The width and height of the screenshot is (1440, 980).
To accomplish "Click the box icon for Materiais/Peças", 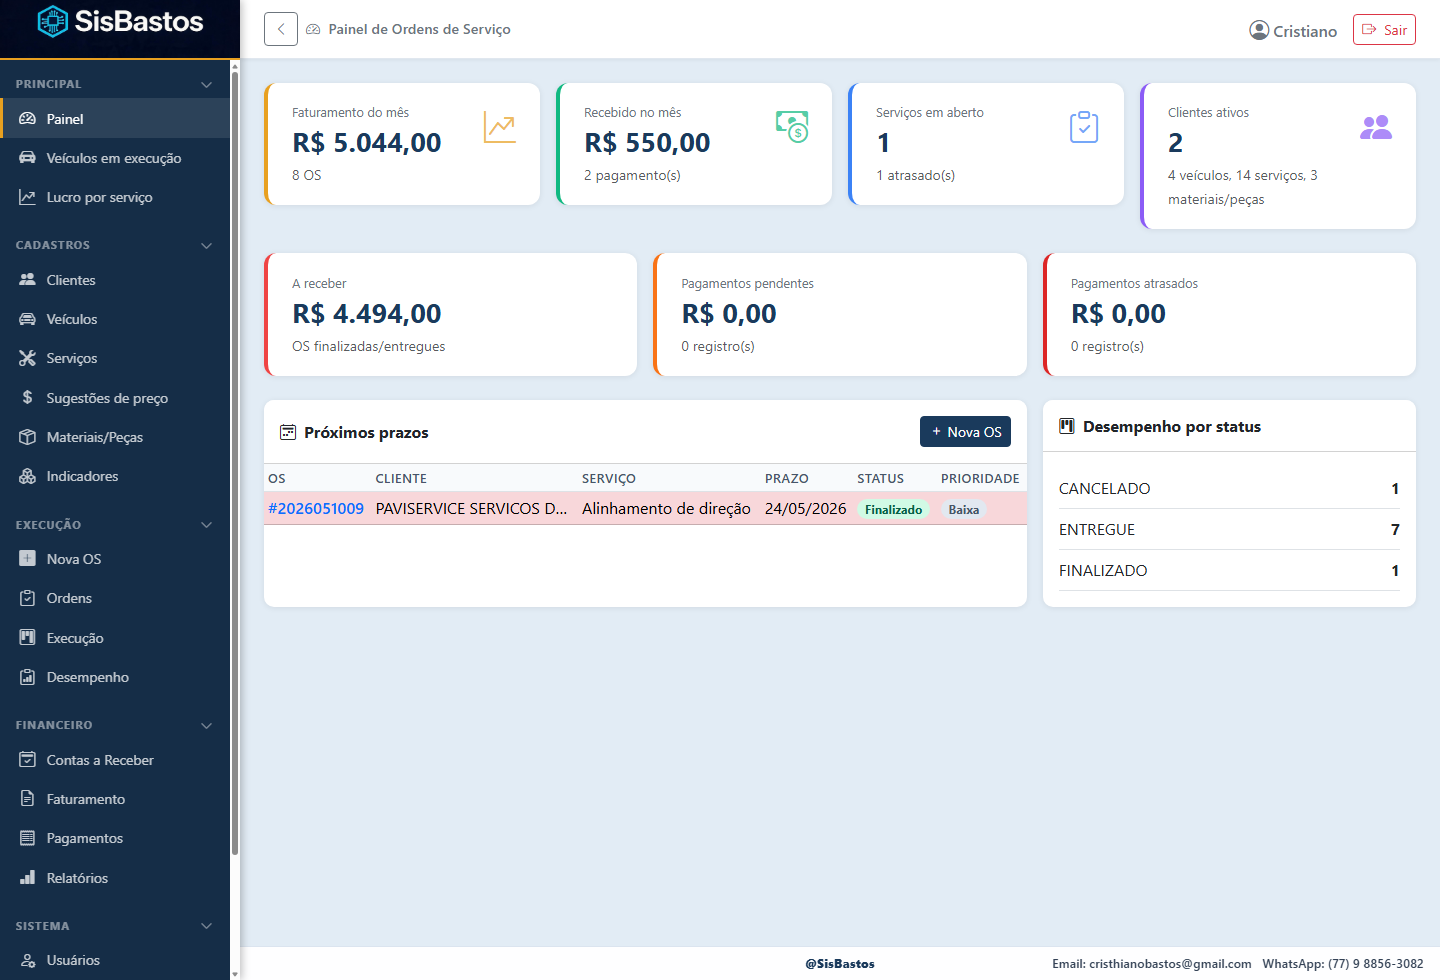I will [x=27, y=437].
